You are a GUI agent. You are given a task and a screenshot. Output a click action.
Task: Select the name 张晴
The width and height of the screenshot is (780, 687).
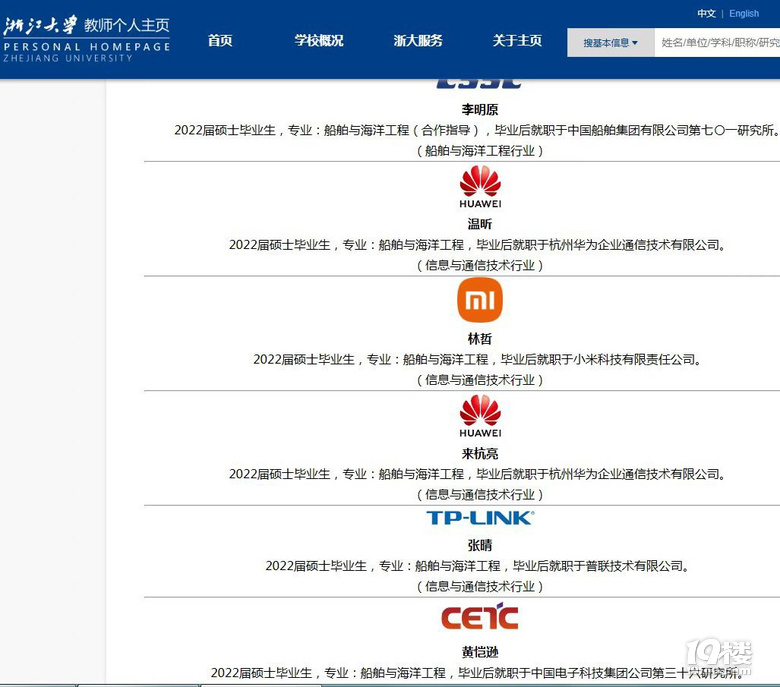pyautogui.click(x=480, y=545)
